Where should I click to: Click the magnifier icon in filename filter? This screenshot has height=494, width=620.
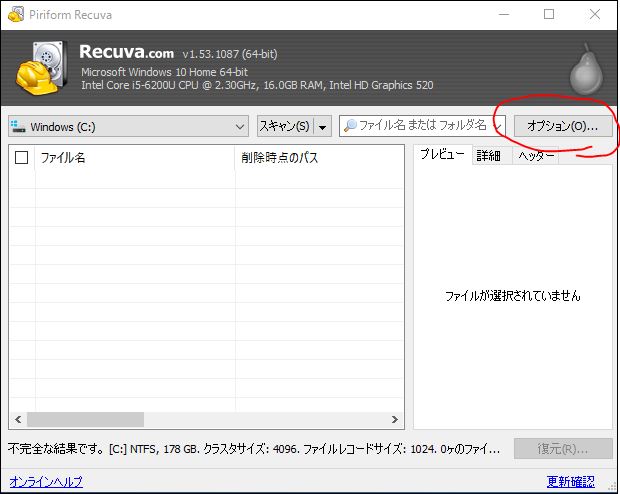coord(350,126)
